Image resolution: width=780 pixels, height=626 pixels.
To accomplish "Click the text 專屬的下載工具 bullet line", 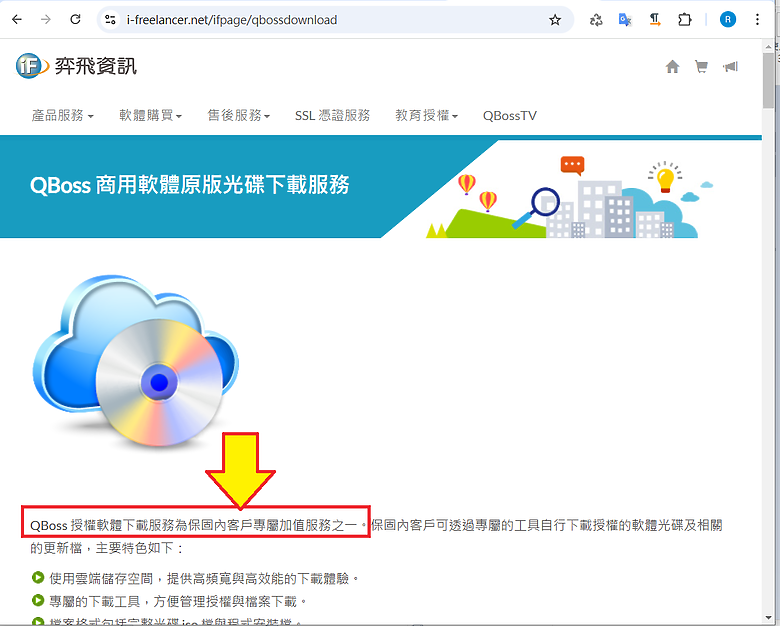I will tap(178, 601).
